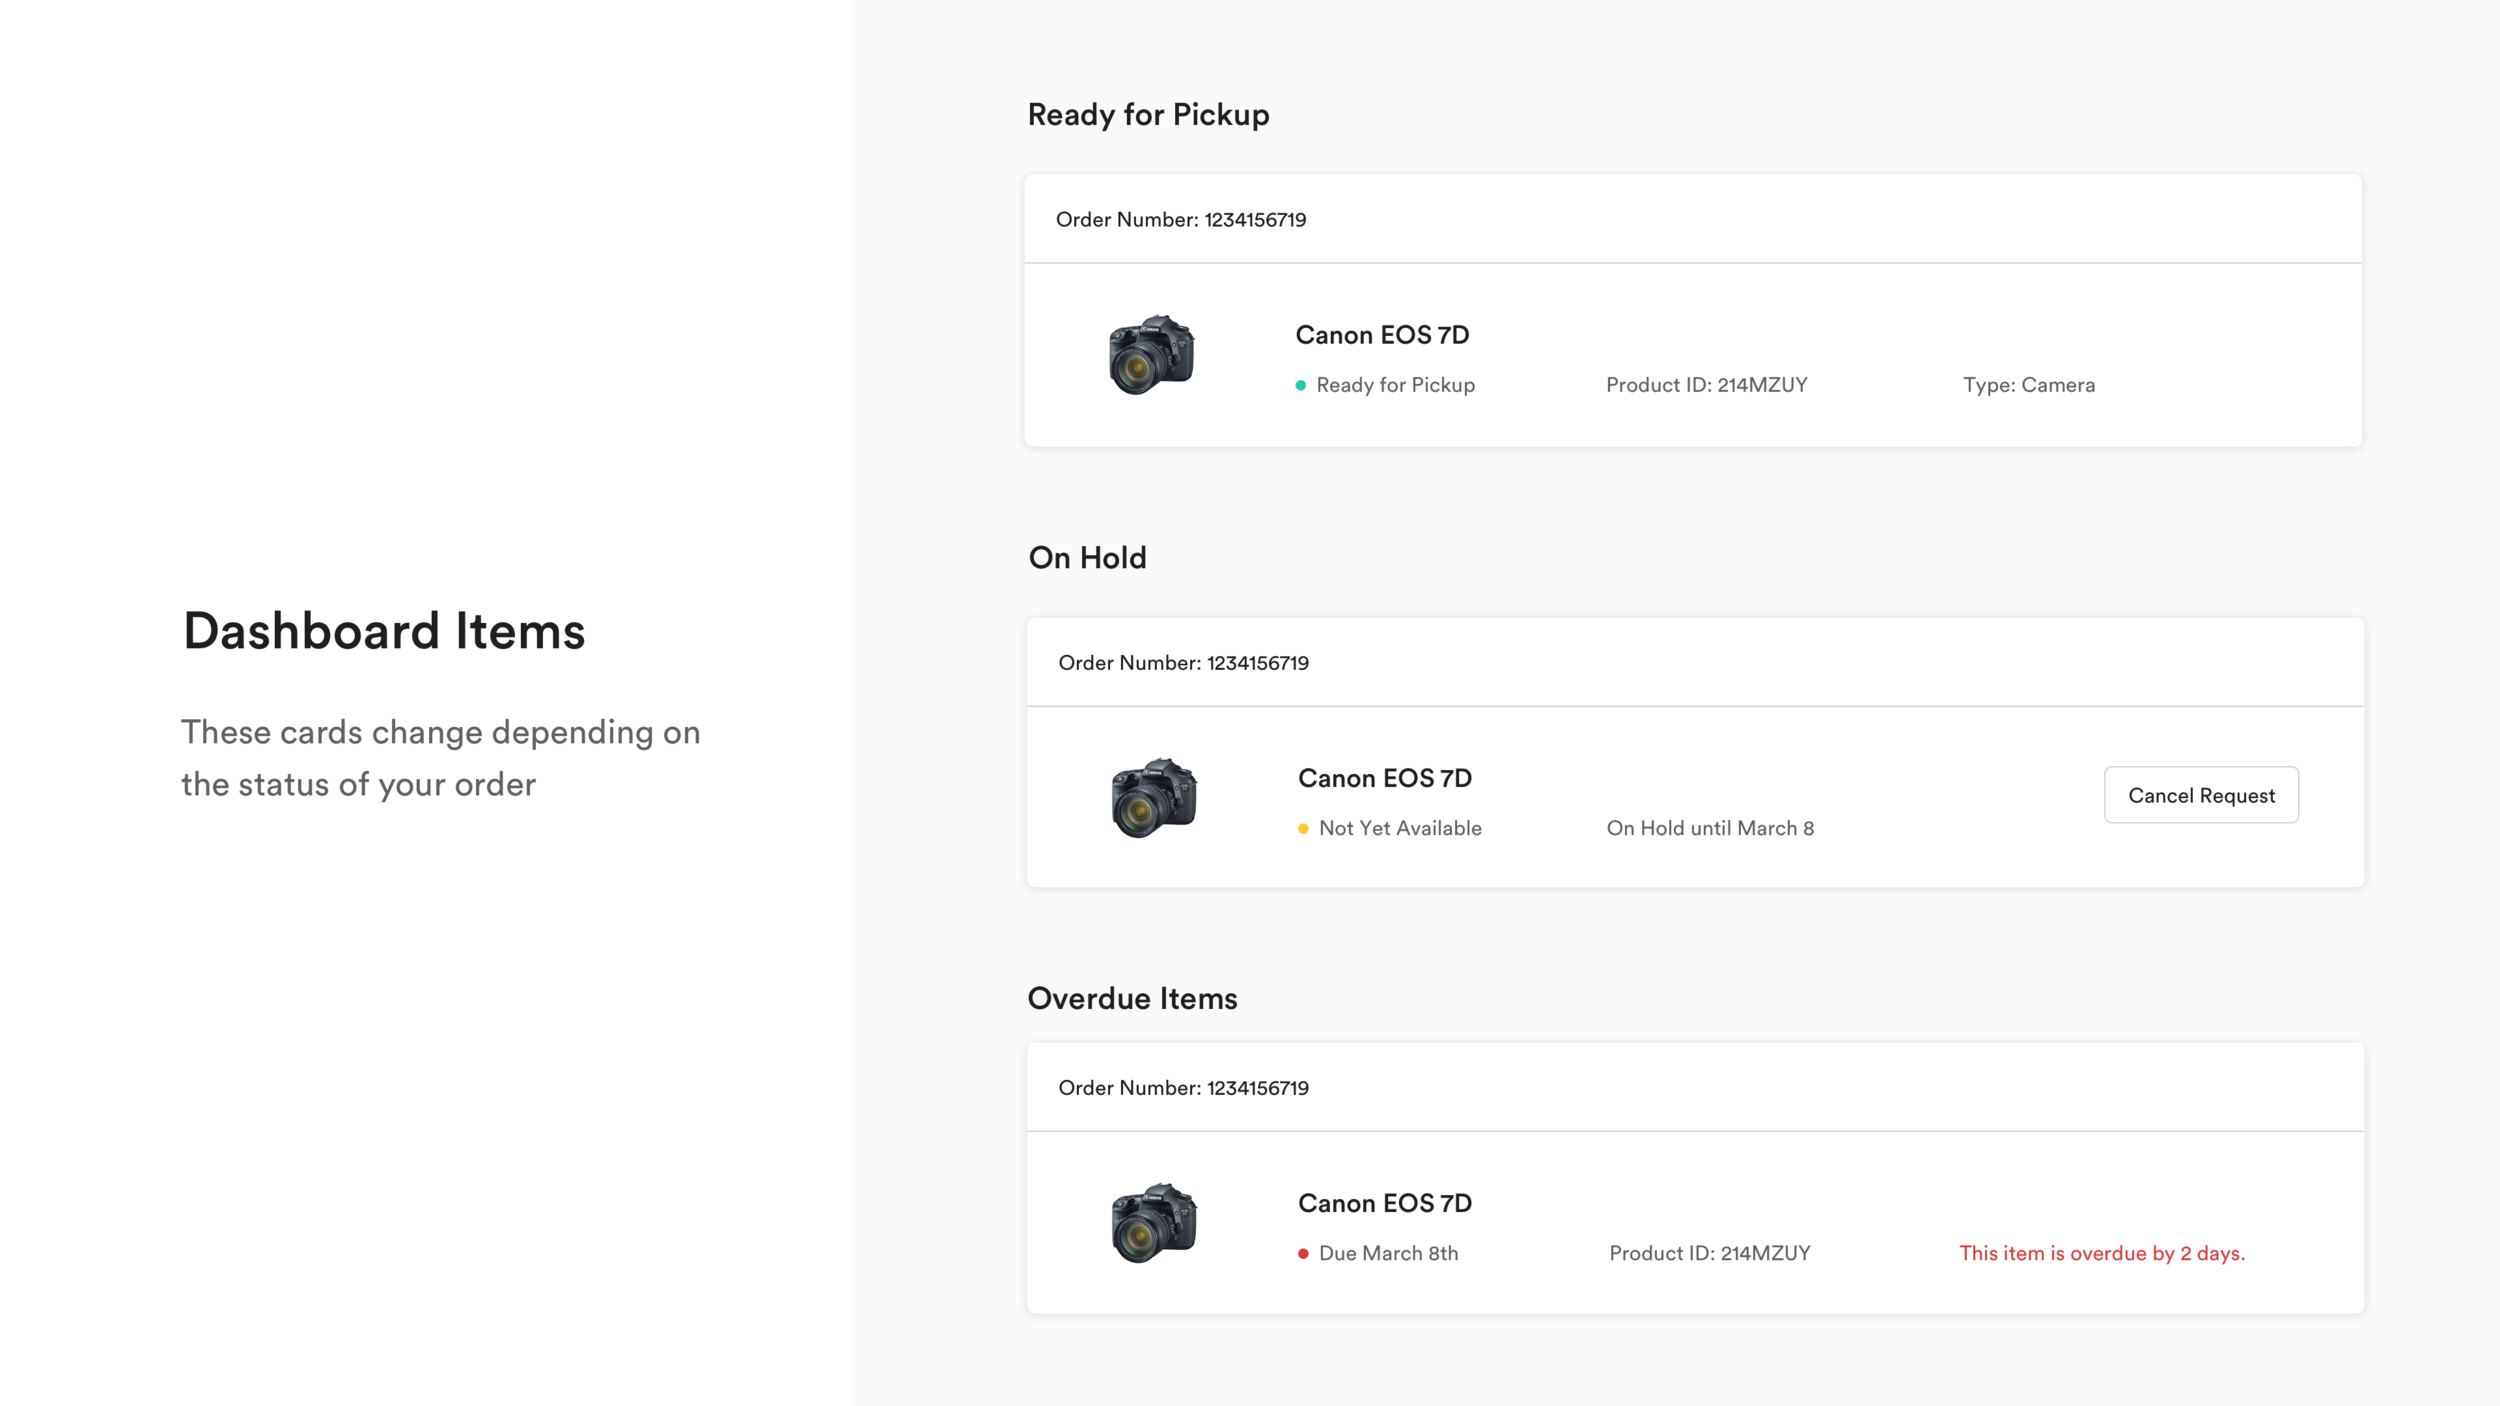Click Order Number in On Hold card
This screenshot has height=1406, width=2500.
[x=1184, y=663]
